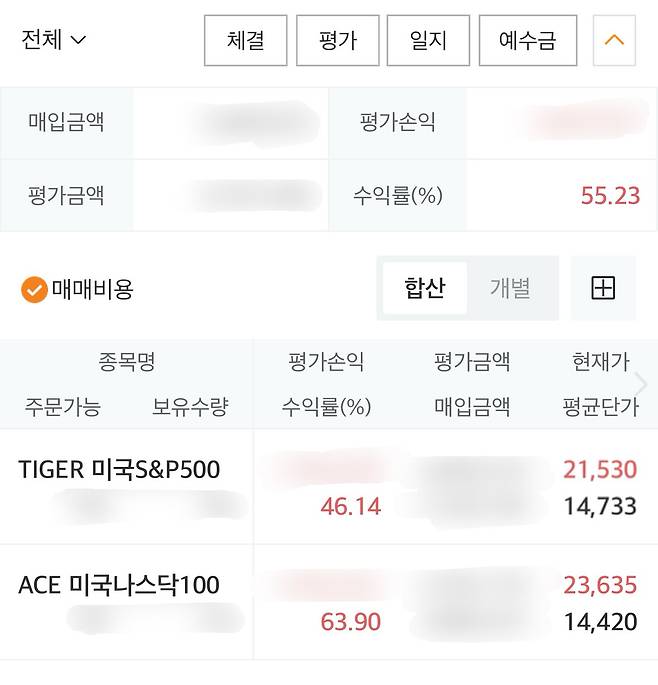Image resolution: width=658 pixels, height=685 pixels.
Task: Select the 합산 view option
Action: click(x=425, y=289)
